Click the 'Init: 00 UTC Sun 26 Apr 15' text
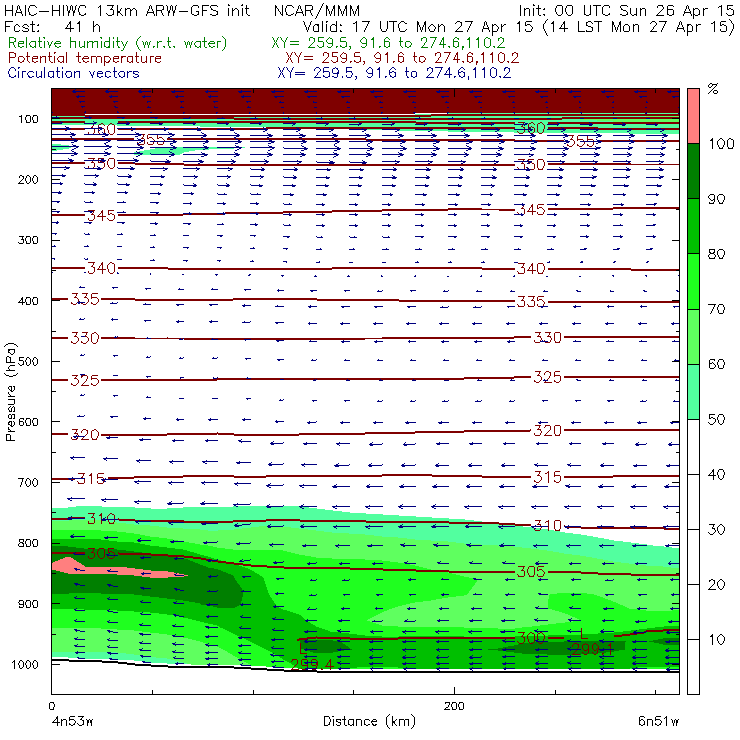740x740 pixels. tap(627, 11)
